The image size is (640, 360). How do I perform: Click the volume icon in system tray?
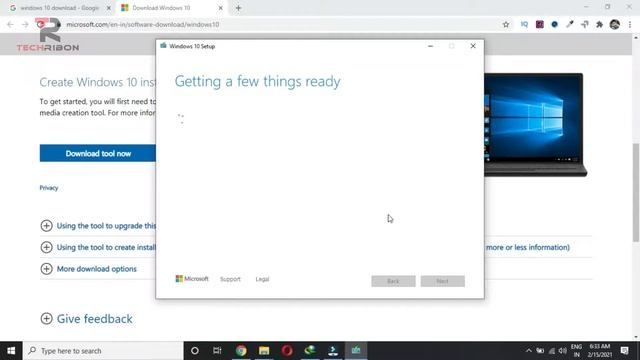[563, 351]
